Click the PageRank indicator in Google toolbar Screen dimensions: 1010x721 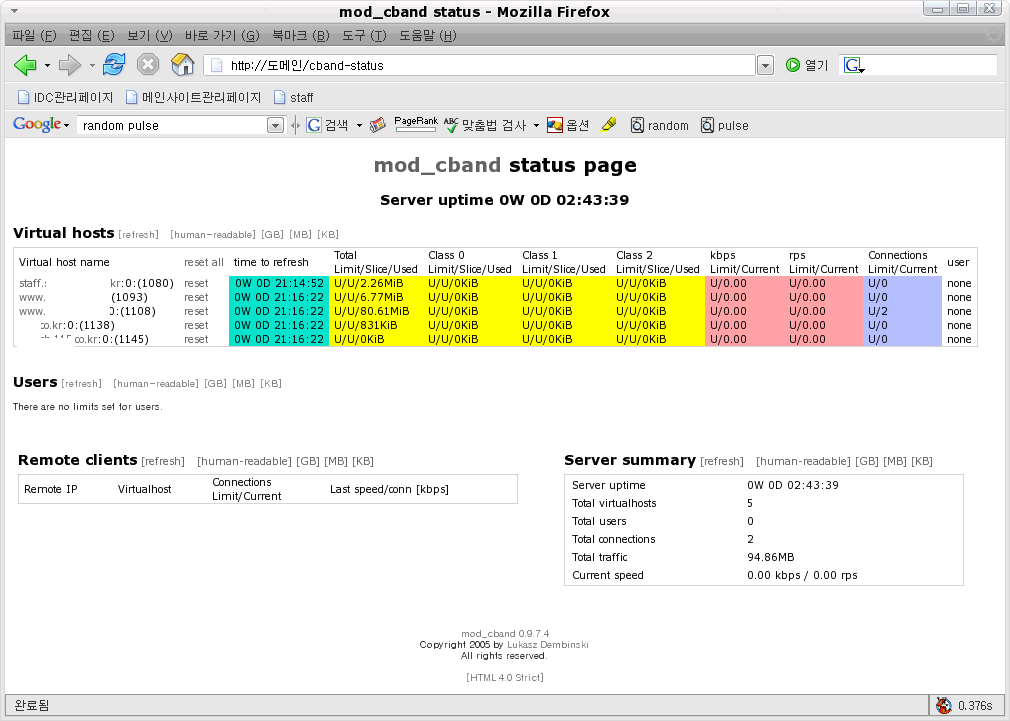(x=416, y=124)
